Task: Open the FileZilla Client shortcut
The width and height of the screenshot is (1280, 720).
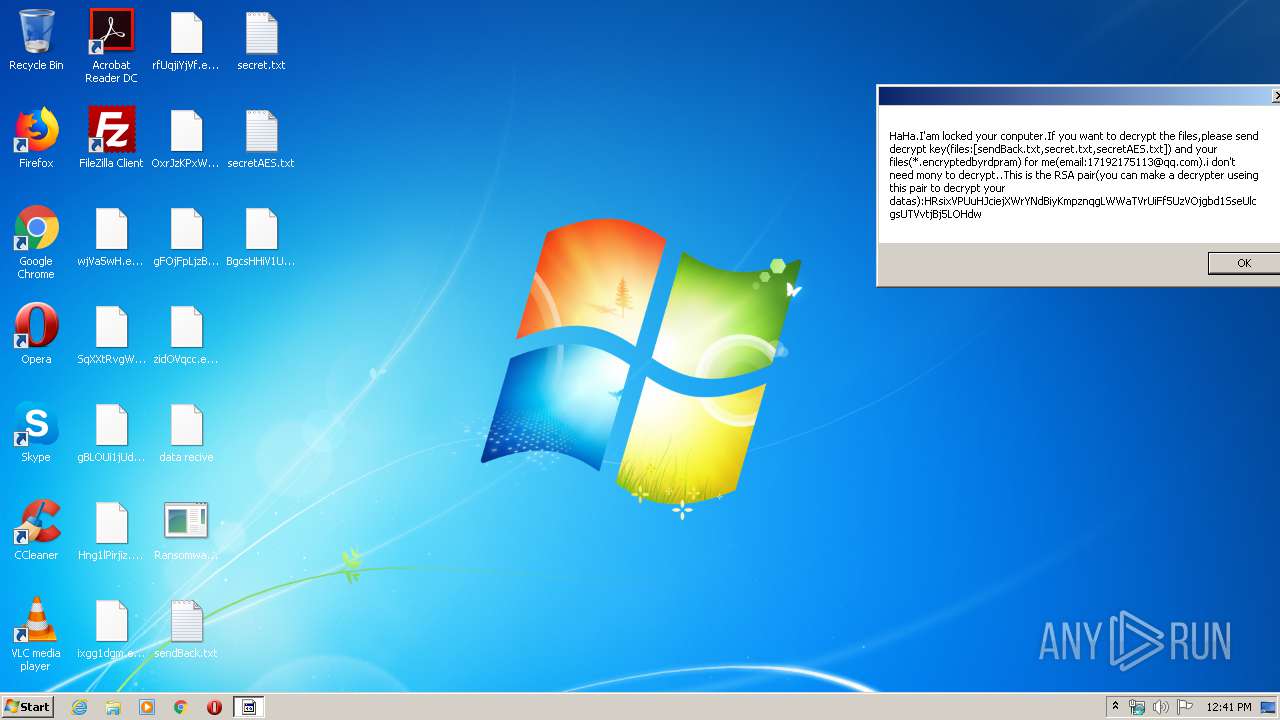Action: (x=111, y=138)
